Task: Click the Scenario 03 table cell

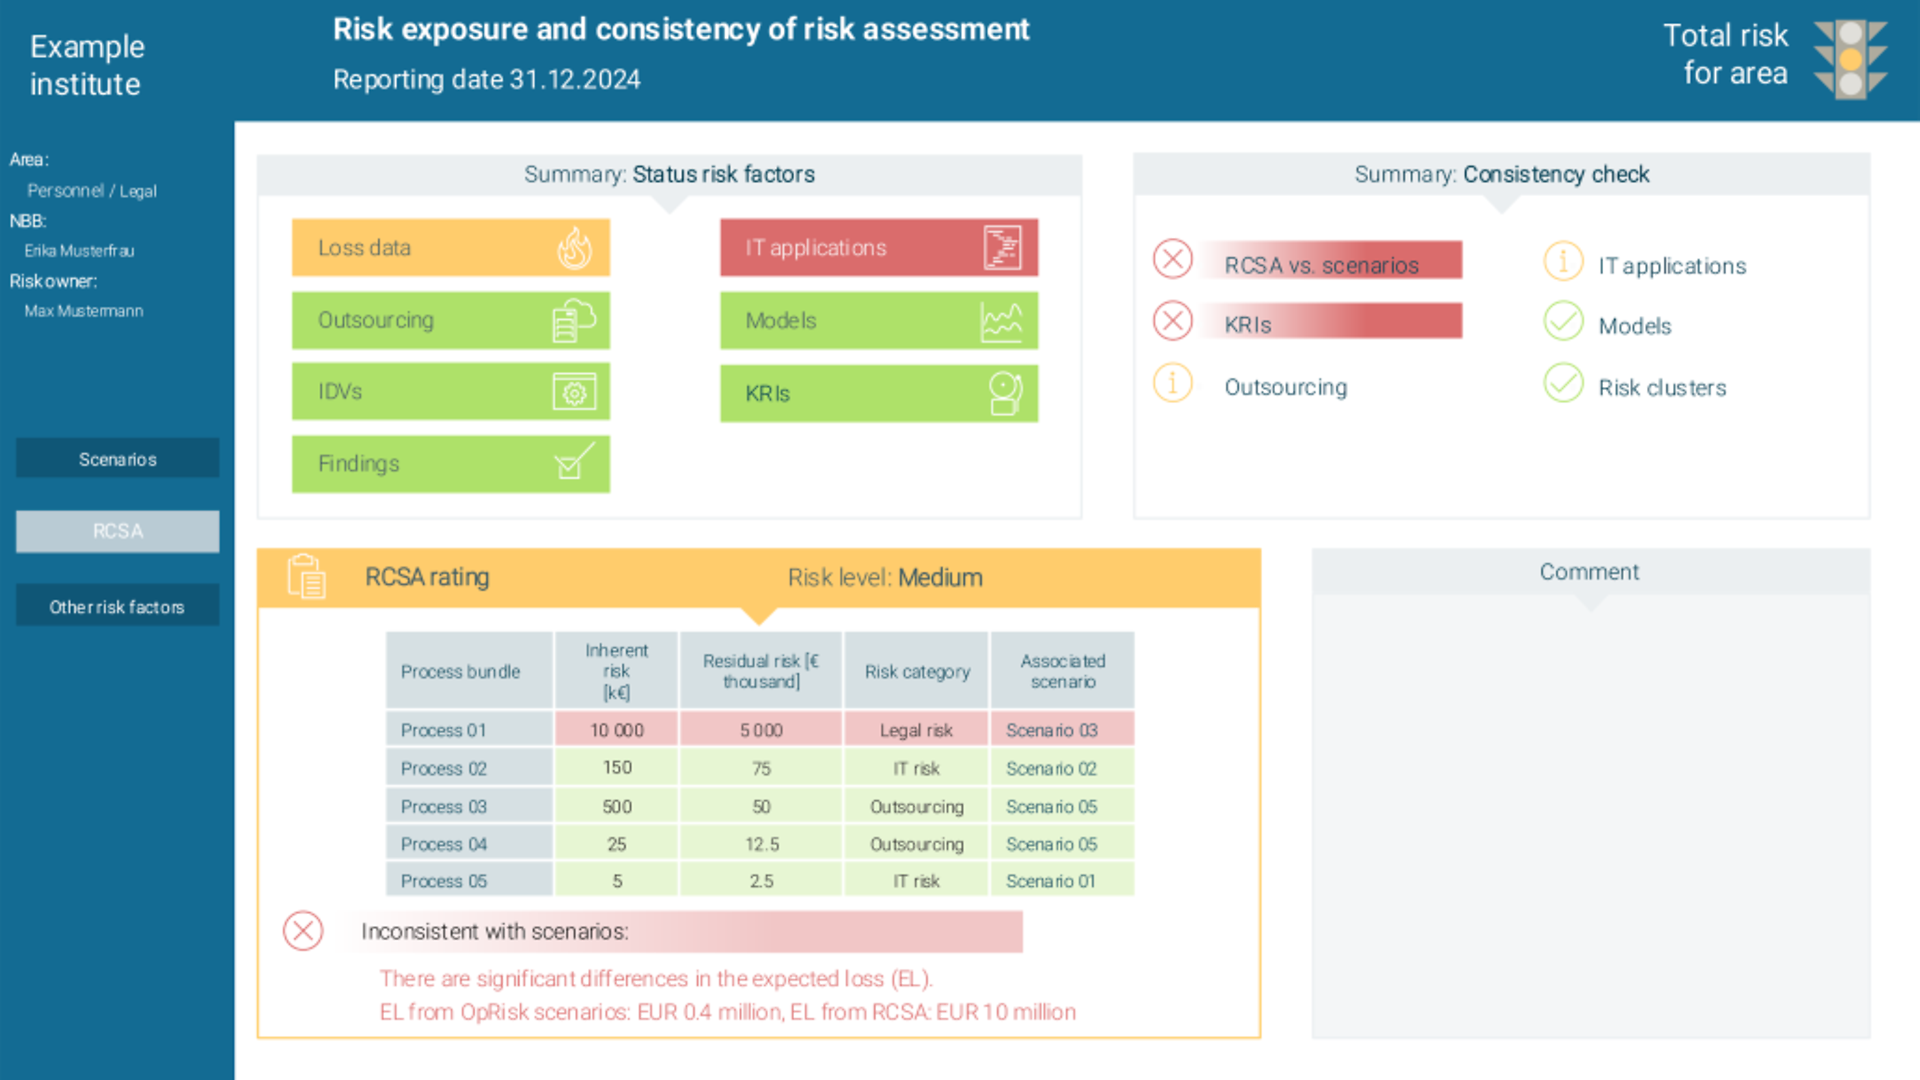Action: pos(1061,730)
